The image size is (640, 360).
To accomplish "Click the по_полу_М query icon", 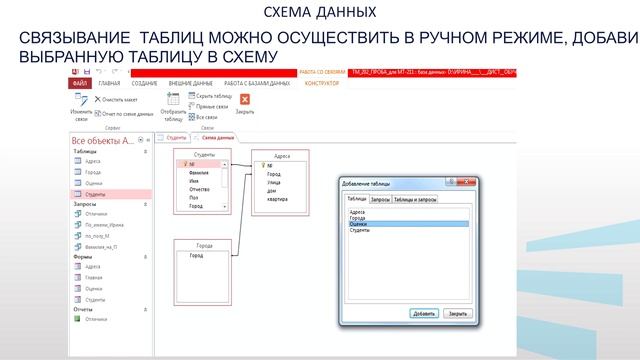I will point(78,236).
